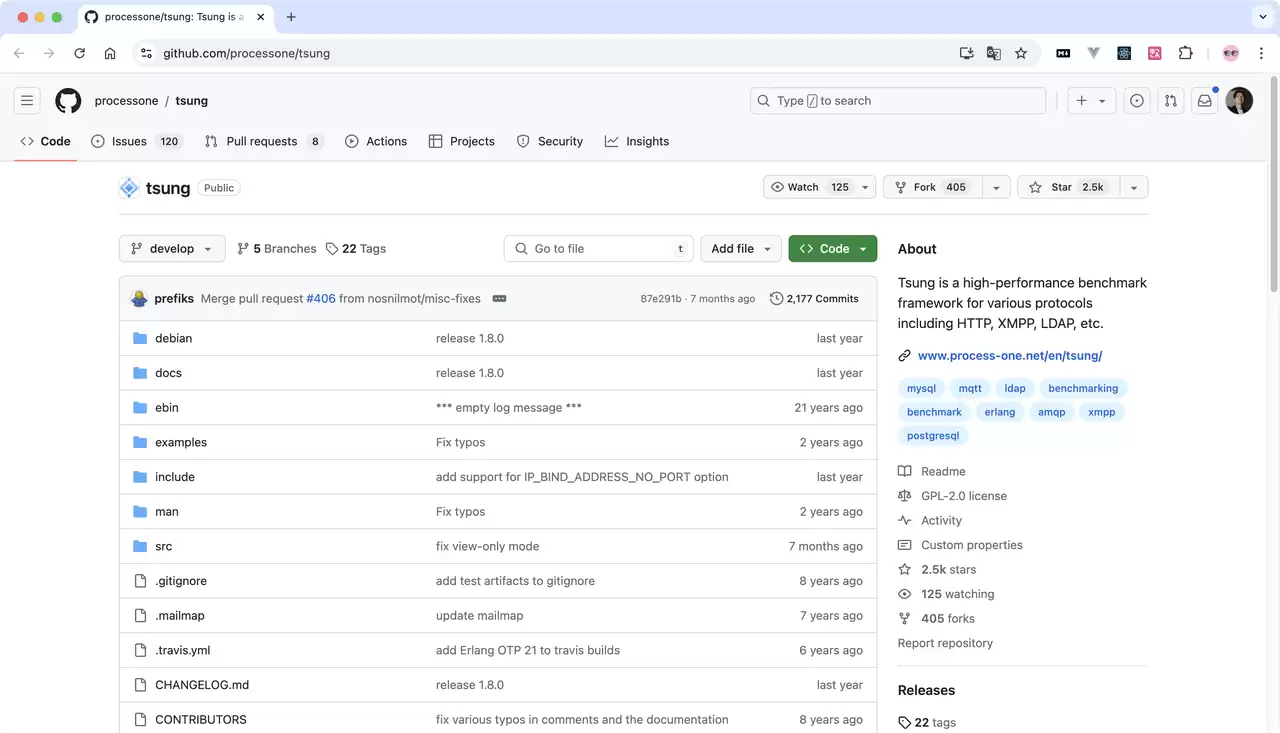The width and height of the screenshot is (1280, 733).
Task: Open pull request #406 link
Action: [321, 298]
